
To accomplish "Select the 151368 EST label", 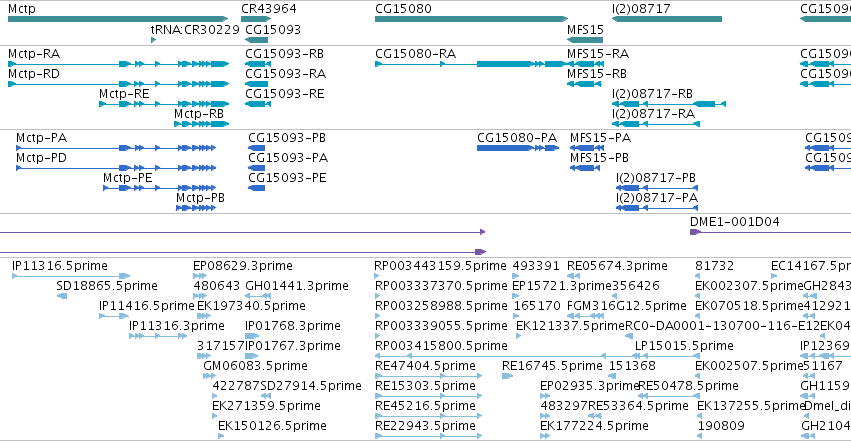I will (632, 366).
